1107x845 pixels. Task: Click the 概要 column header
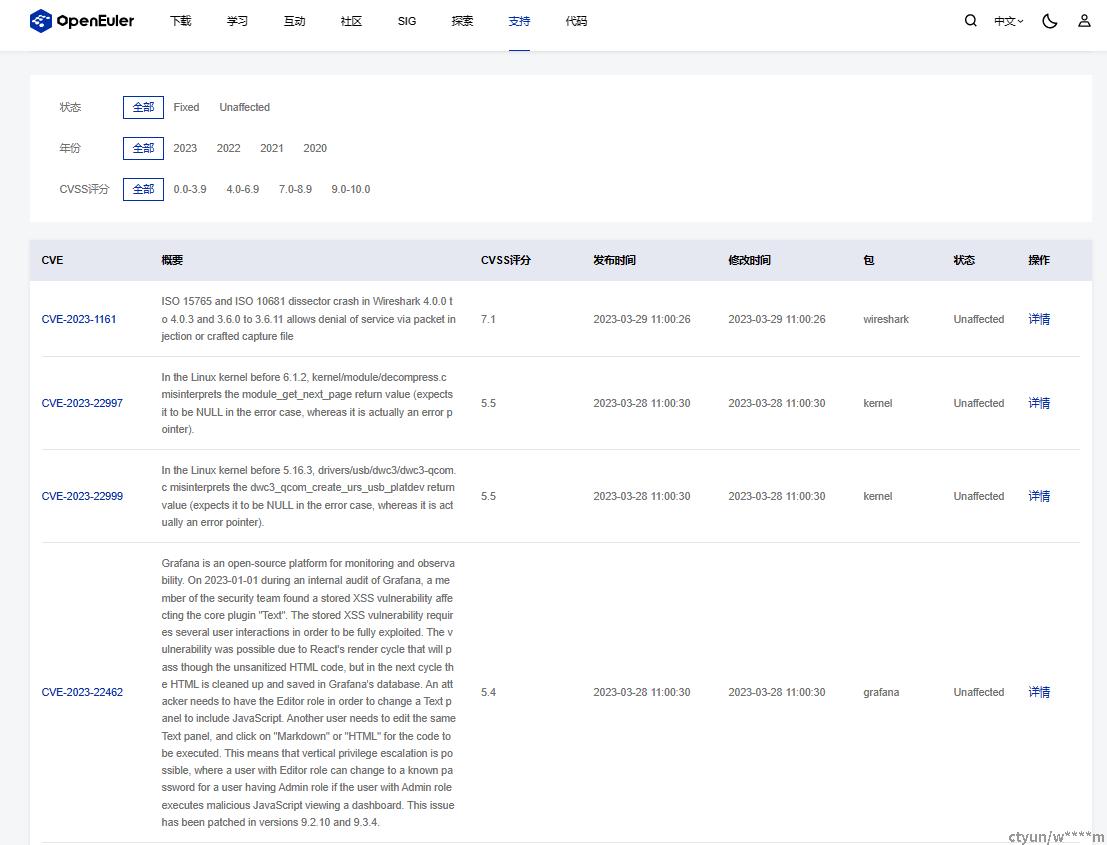point(172,260)
